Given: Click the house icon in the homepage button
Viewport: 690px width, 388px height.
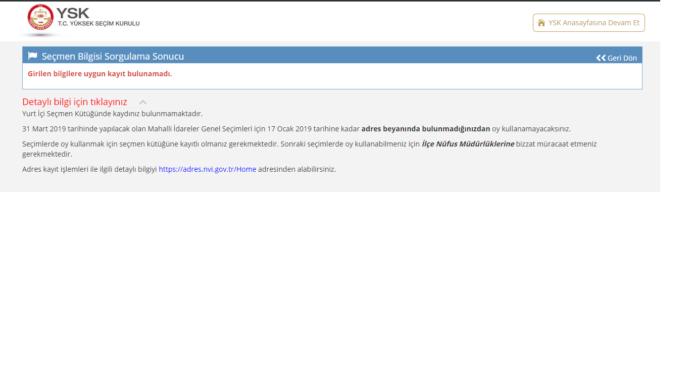Looking at the screenshot, I should click(541, 23).
